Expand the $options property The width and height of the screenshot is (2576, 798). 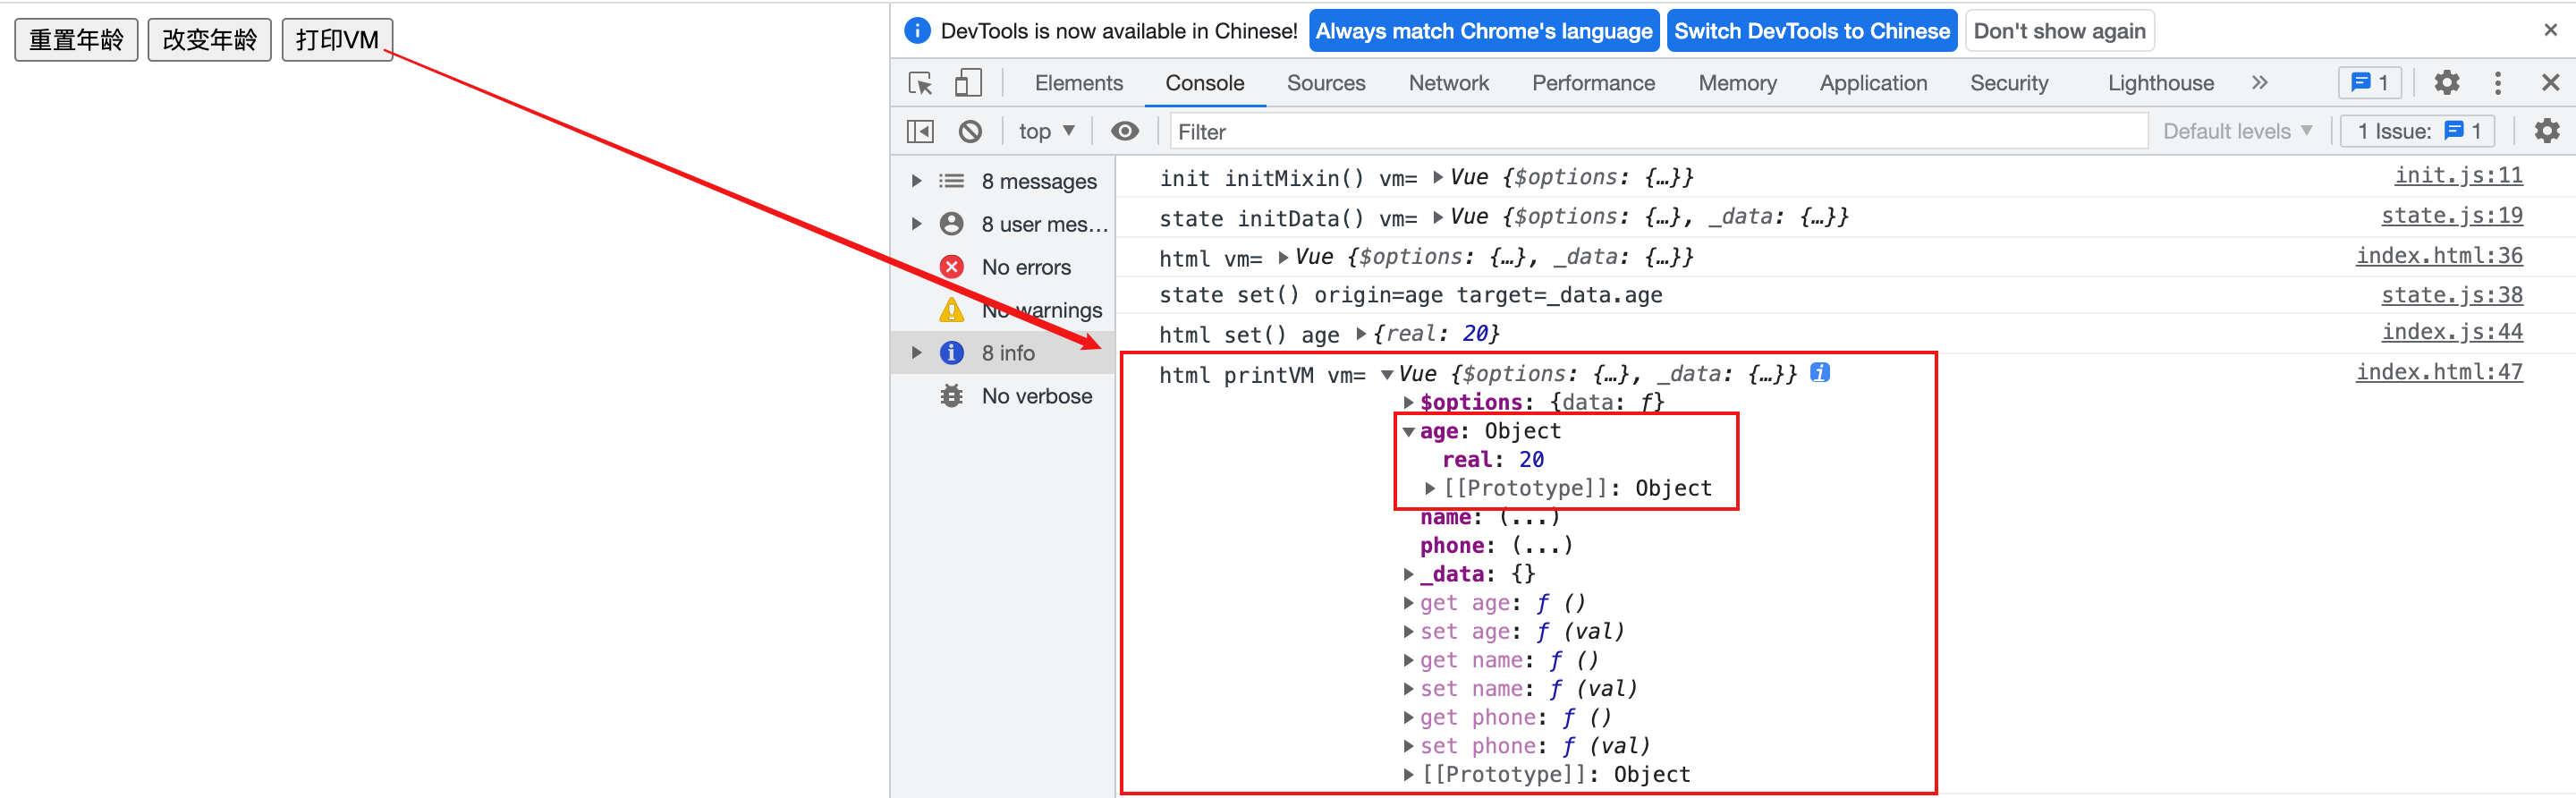[1408, 402]
